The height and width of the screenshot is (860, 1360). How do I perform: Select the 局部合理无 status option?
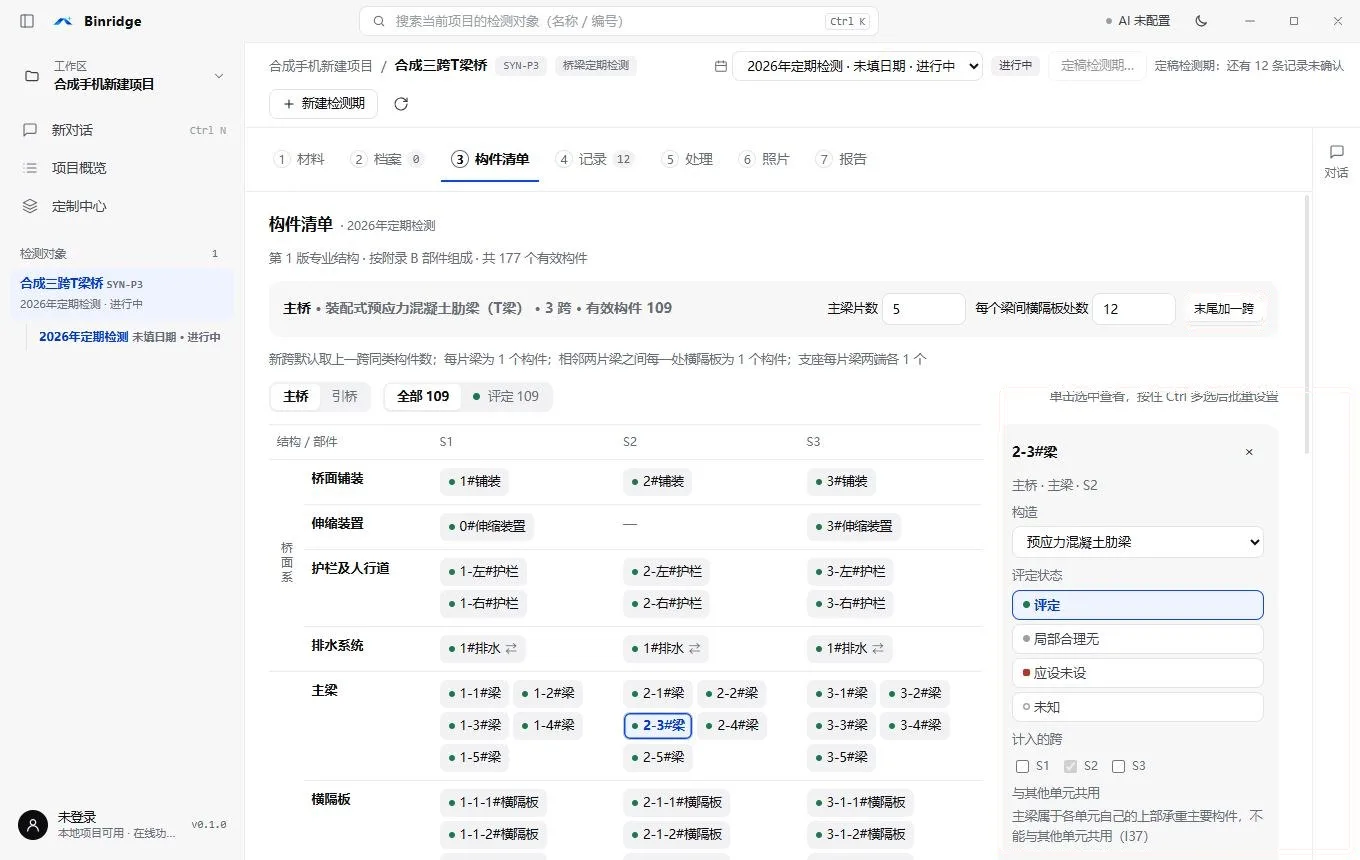(x=1138, y=639)
